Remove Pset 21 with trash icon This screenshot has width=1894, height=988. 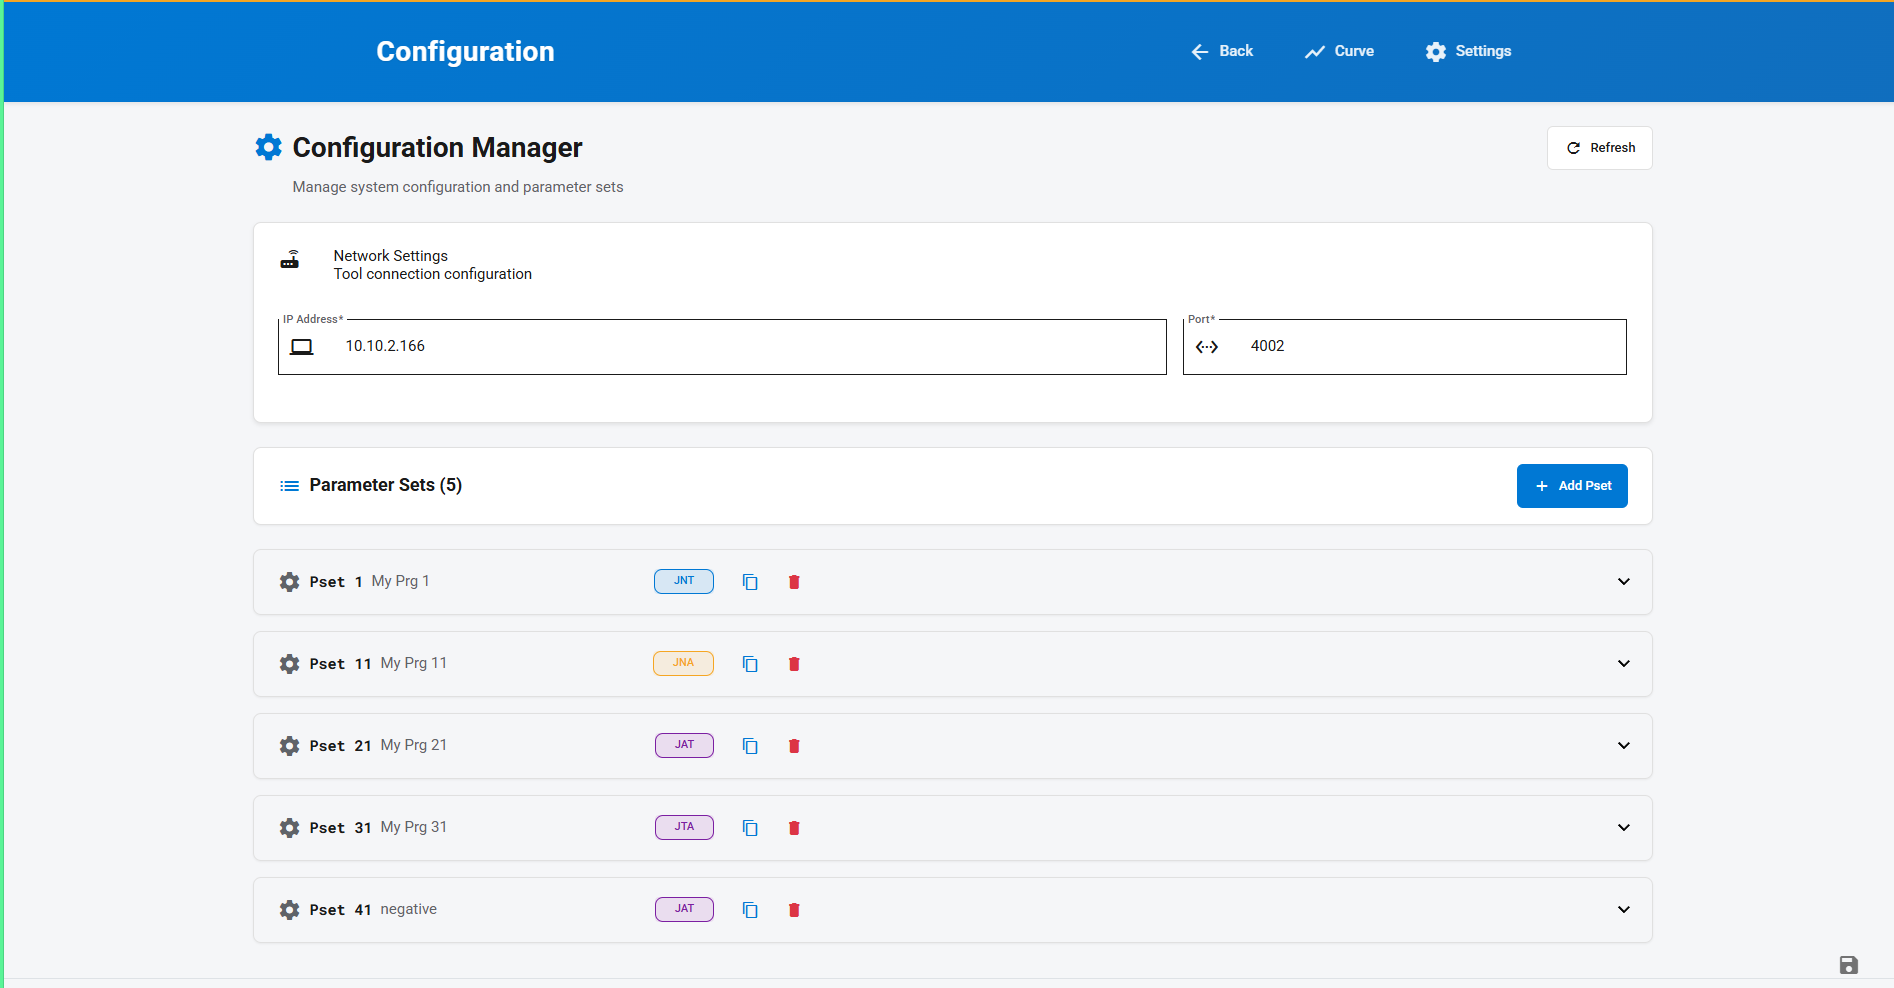794,746
